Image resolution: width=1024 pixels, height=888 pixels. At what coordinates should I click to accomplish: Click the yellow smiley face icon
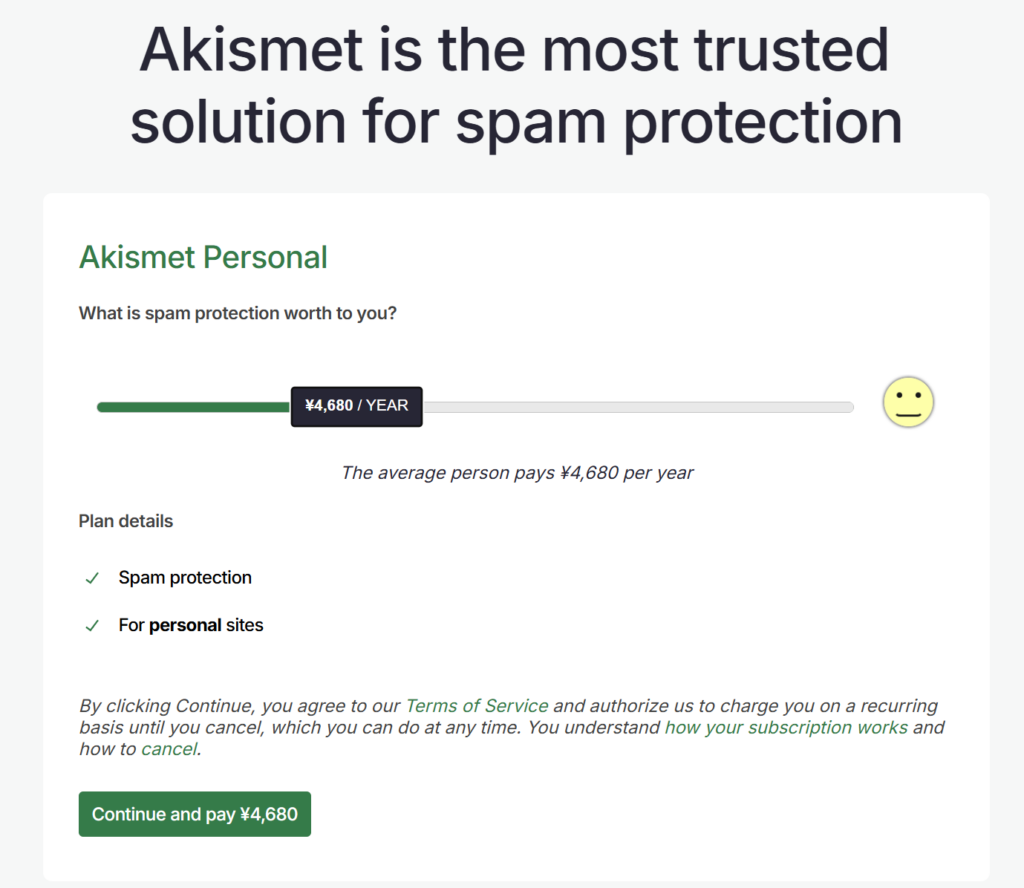tap(908, 403)
